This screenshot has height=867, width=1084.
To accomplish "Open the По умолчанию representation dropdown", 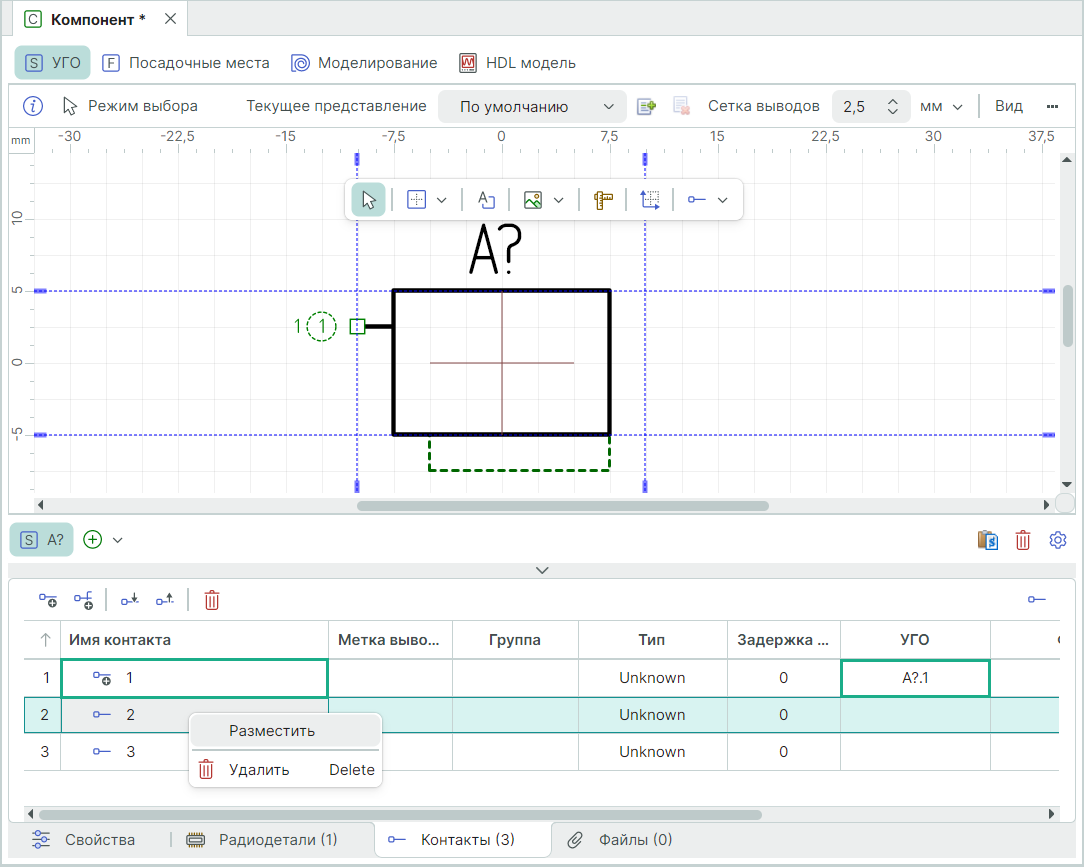I will tap(532, 107).
